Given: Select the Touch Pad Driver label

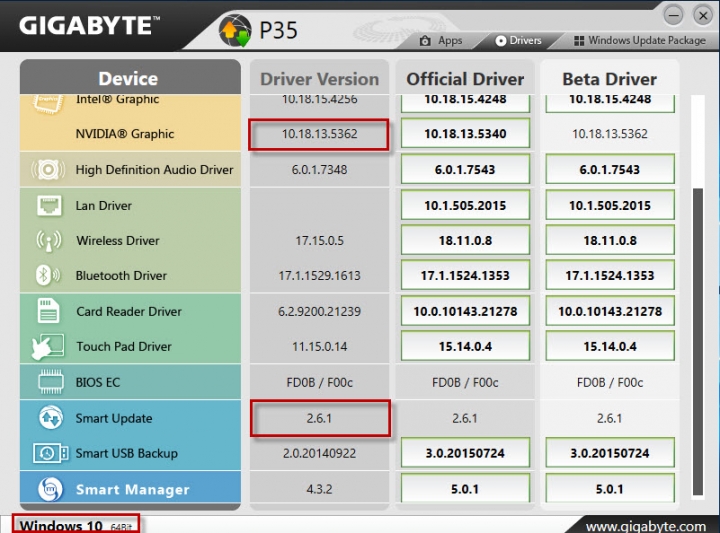Looking at the screenshot, I should (x=124, y=347).
